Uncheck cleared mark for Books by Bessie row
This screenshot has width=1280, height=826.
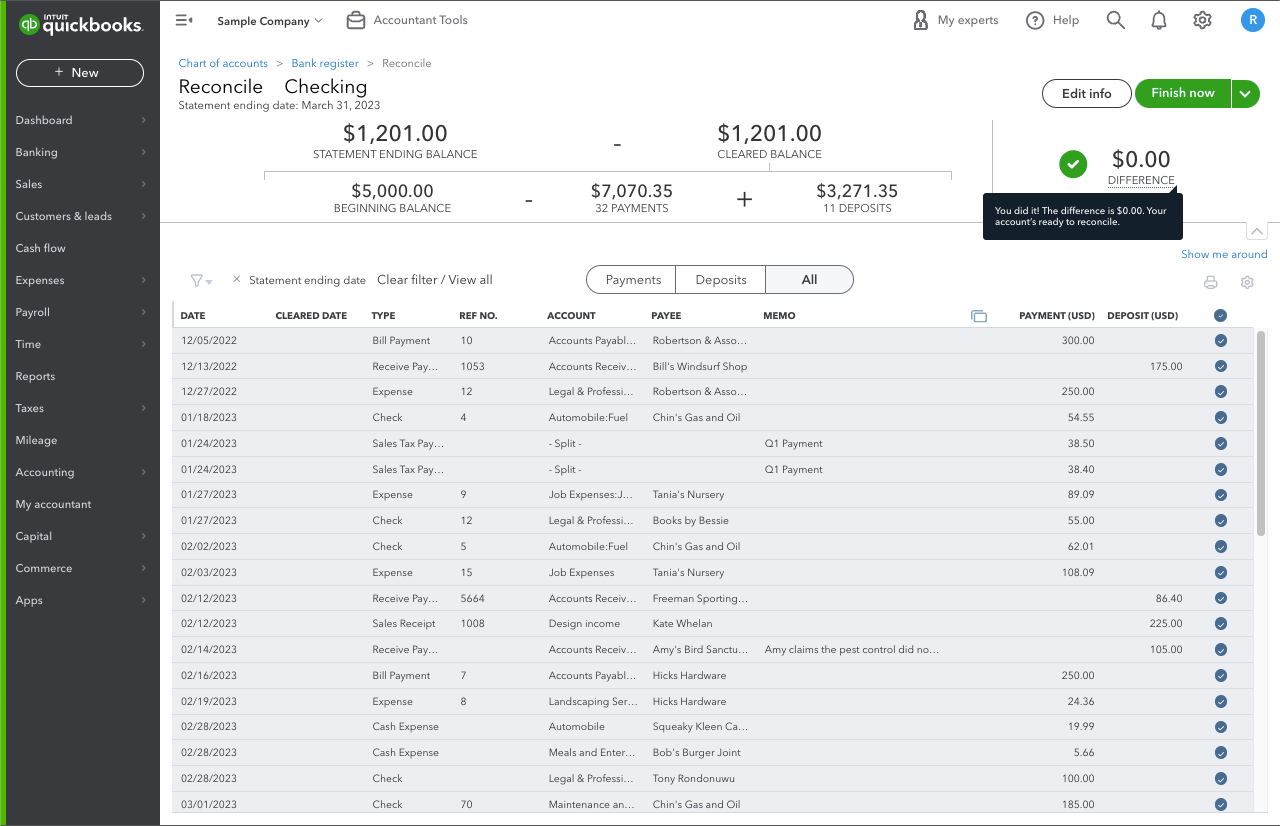[x=1220, y=521]
